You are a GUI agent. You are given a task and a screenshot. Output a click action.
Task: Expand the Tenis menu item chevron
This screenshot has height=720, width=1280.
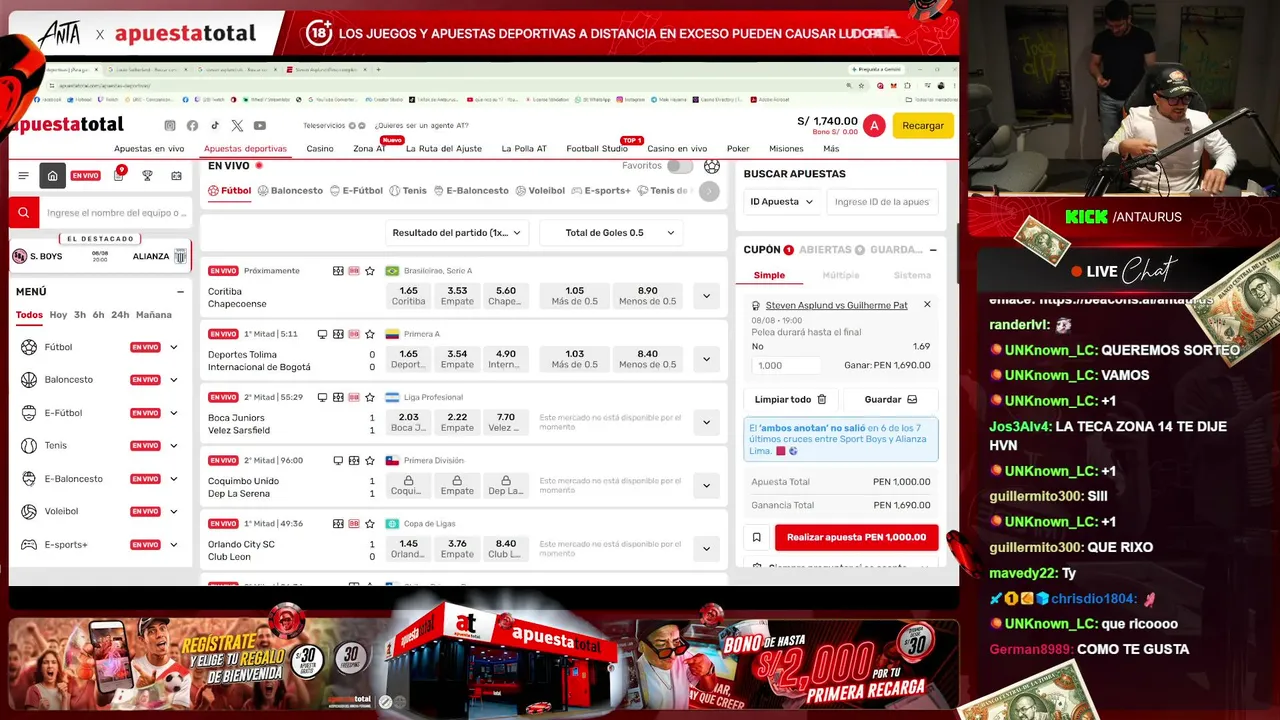point(174,446)
